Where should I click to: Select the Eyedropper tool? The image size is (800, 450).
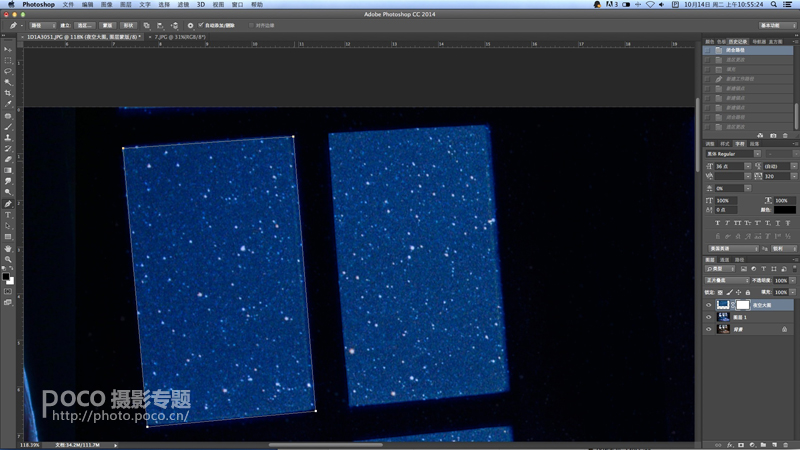(8, 104)
